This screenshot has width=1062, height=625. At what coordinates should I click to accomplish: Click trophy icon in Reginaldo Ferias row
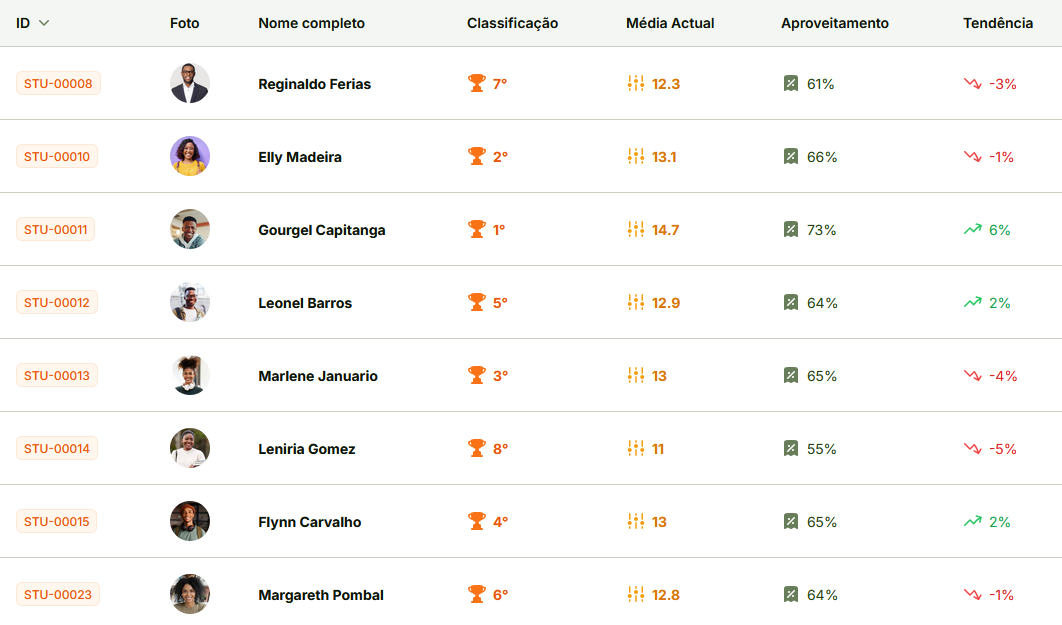477,83
